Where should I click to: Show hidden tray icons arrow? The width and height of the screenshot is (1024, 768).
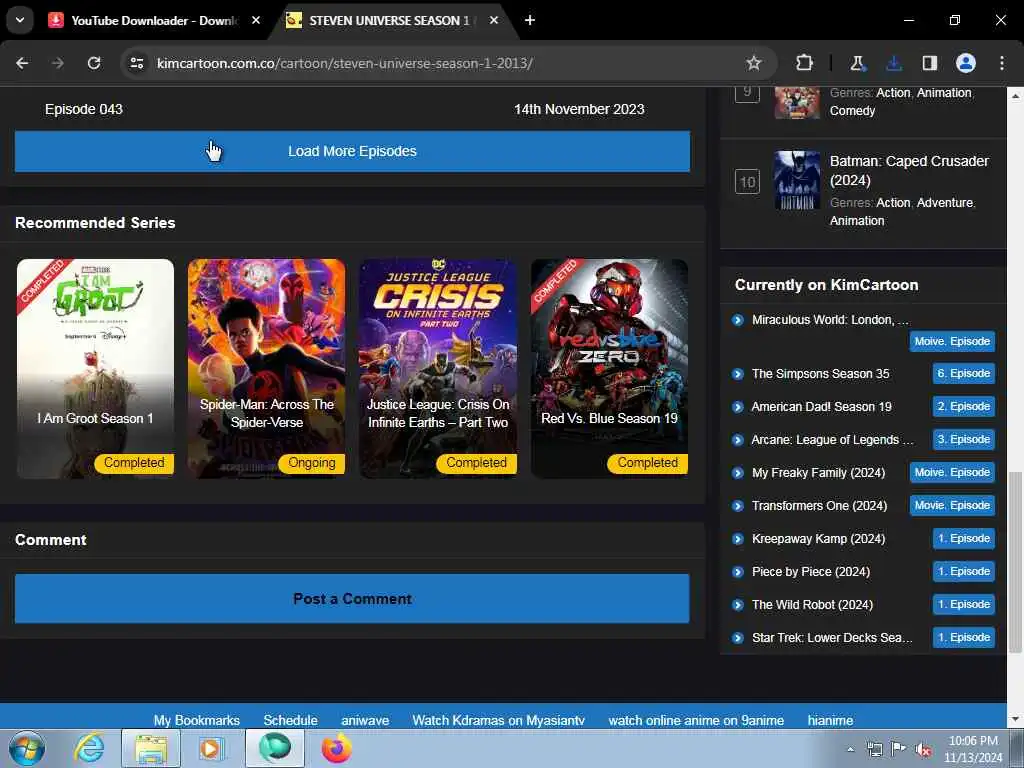tap(850, 750)
